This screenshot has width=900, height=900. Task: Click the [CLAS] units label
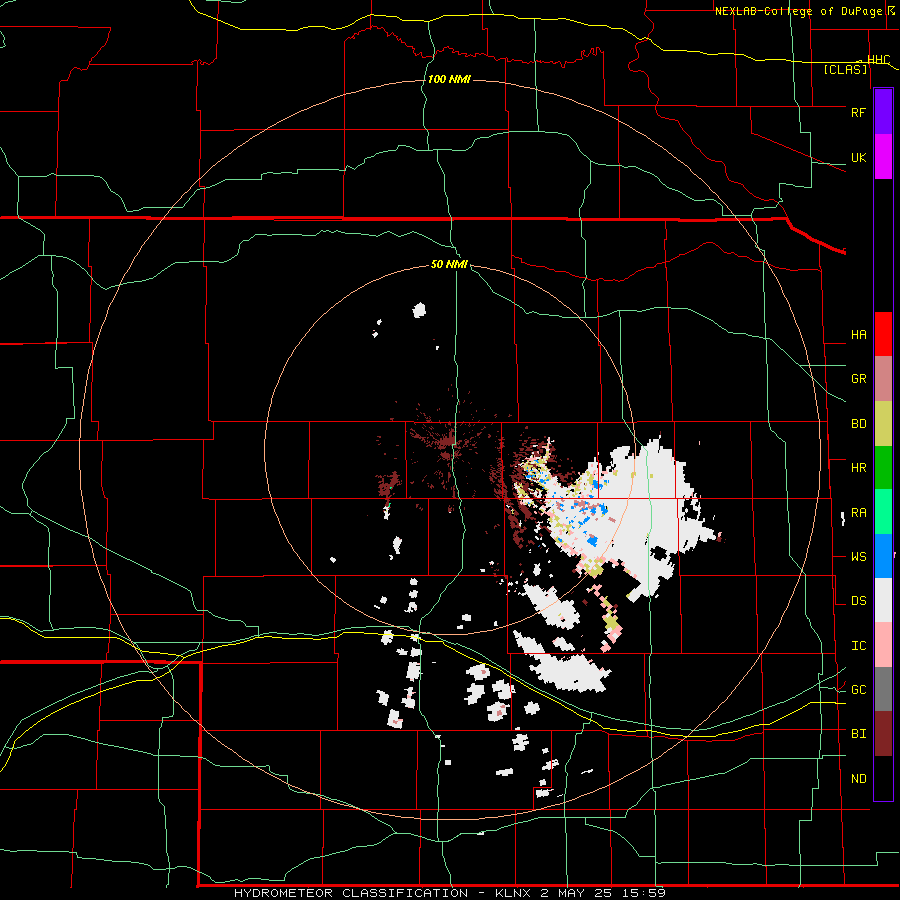point(845,70)
